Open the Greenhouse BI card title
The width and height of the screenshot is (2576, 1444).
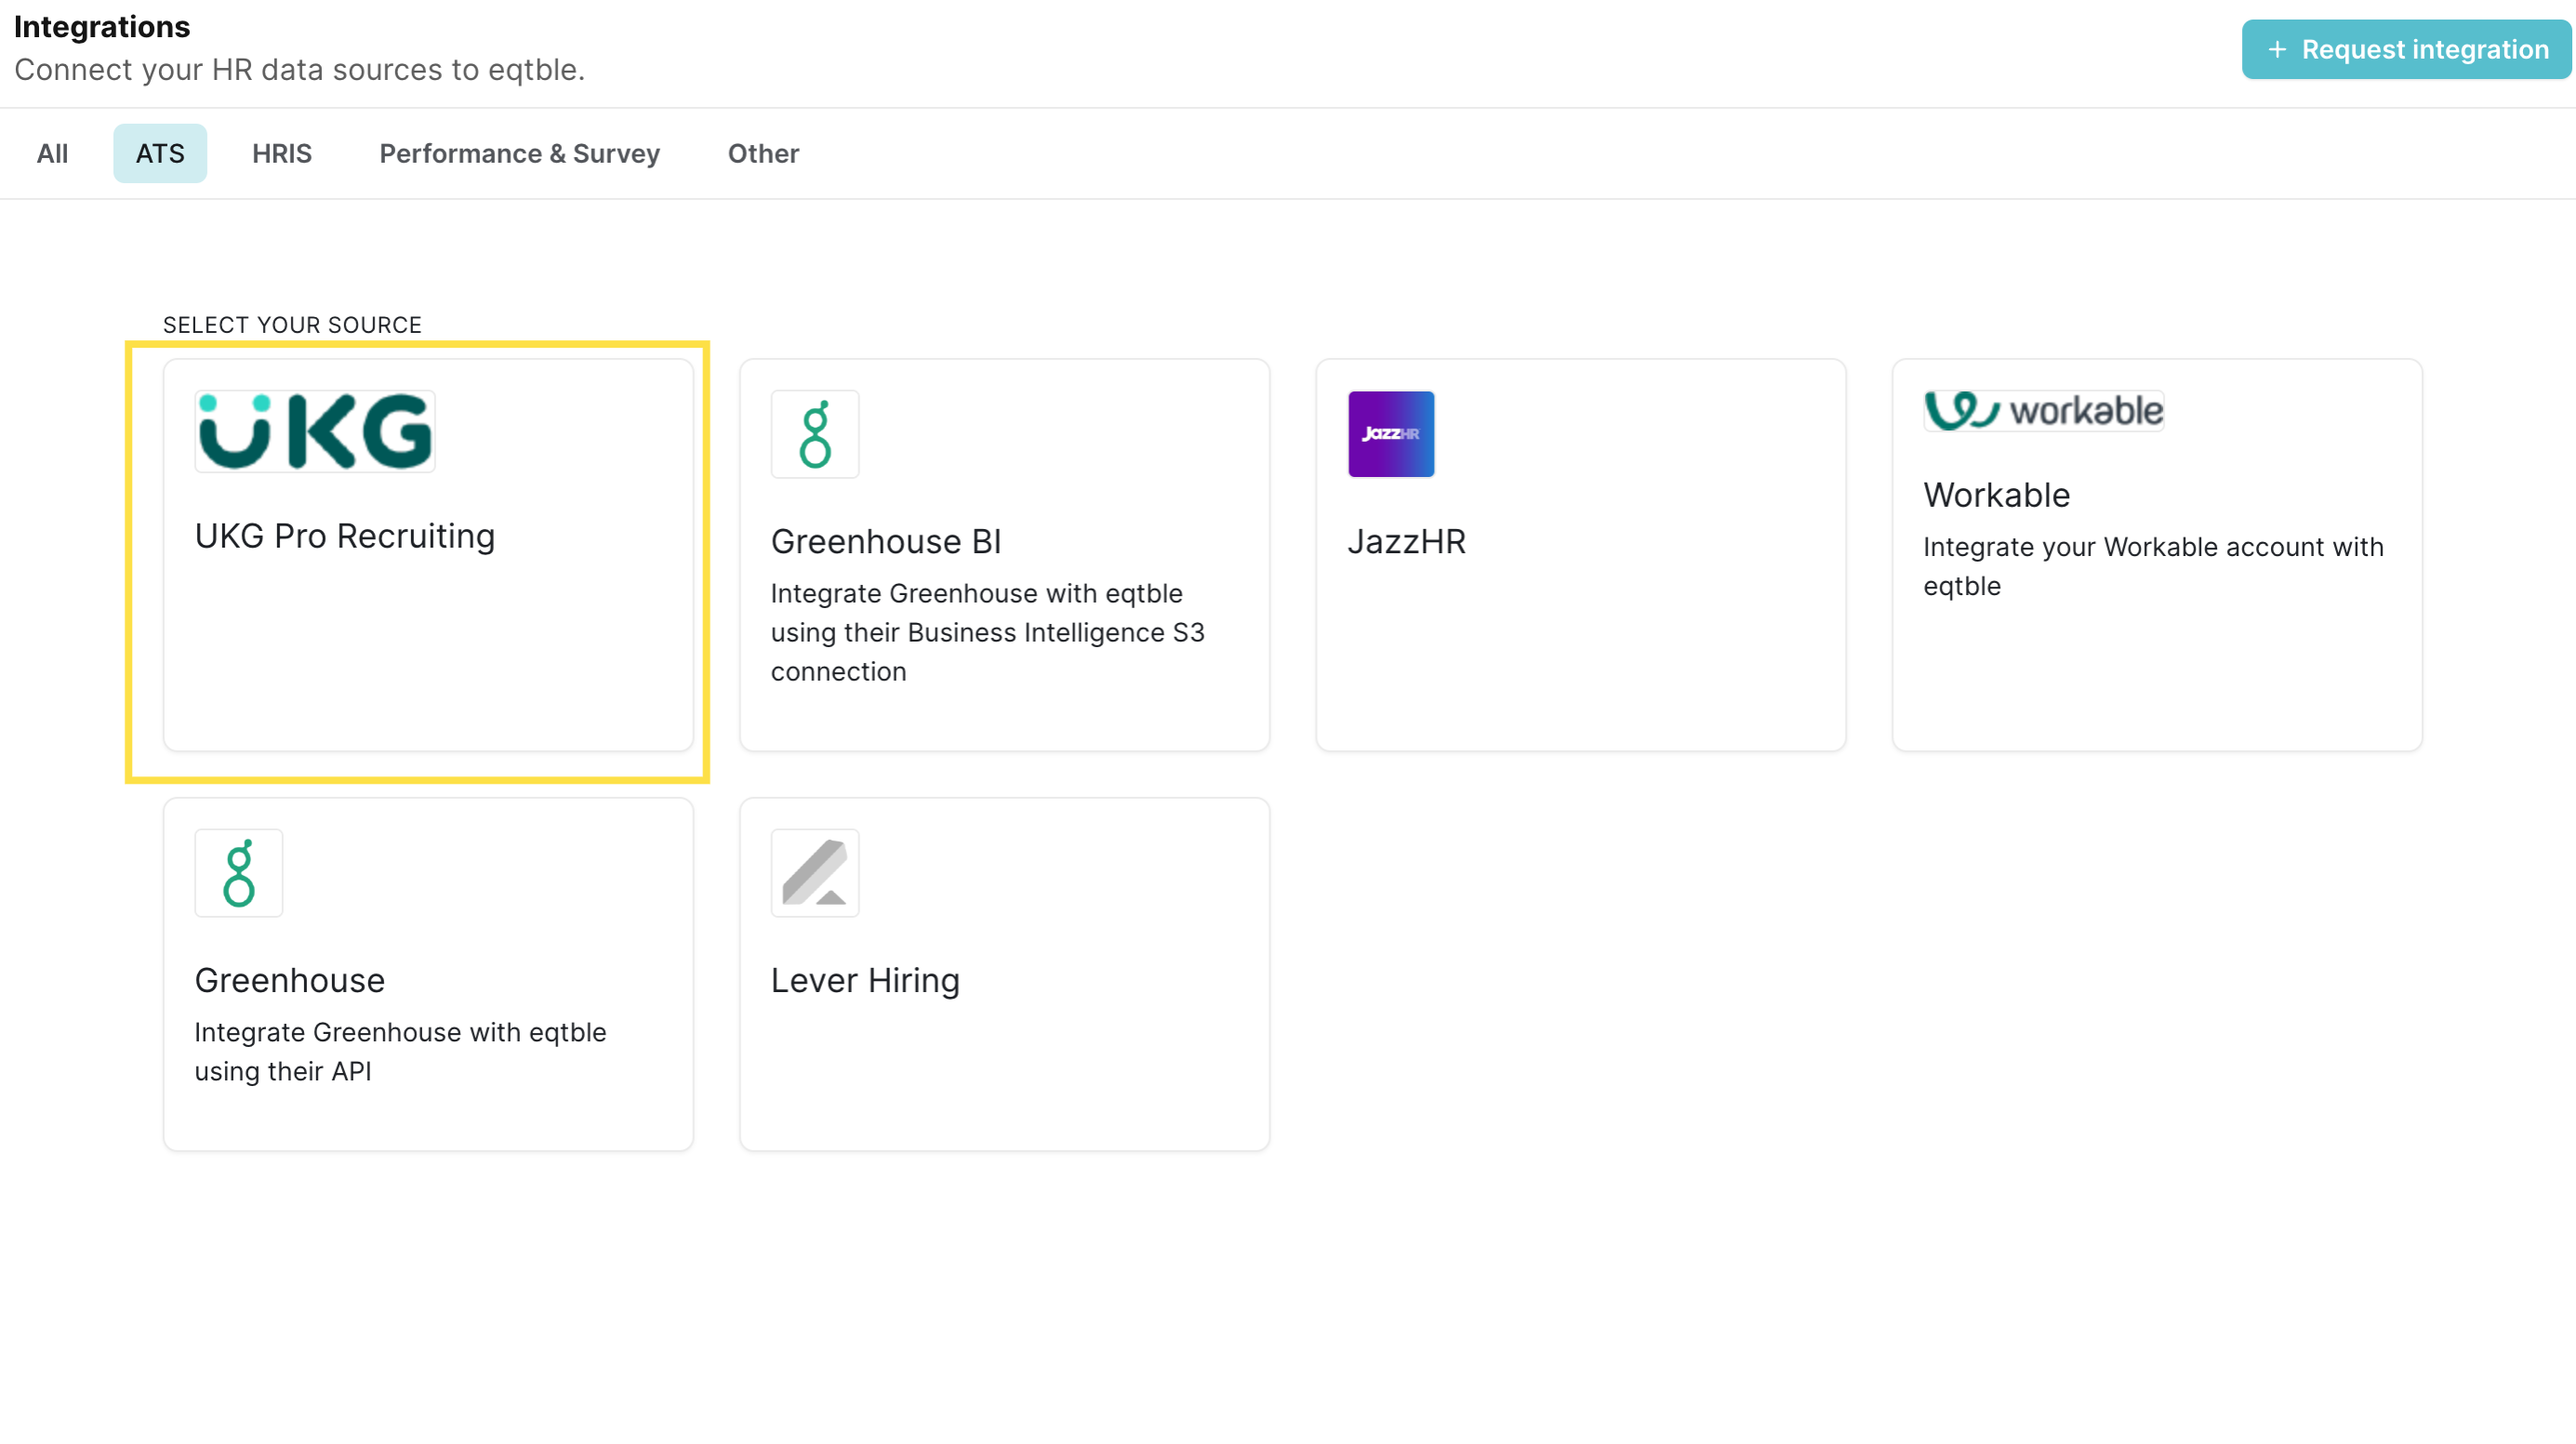click(x=886, y=541)
